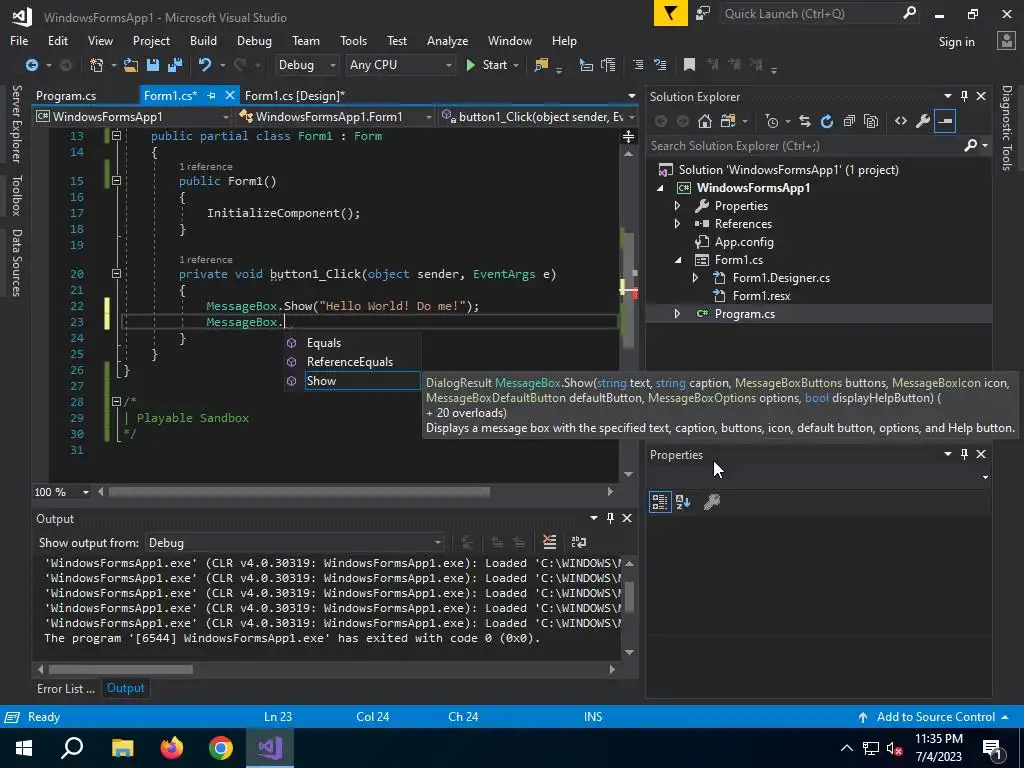
Task: Click the Property Pages wrench in Properties panel
Action: point(711,502)
